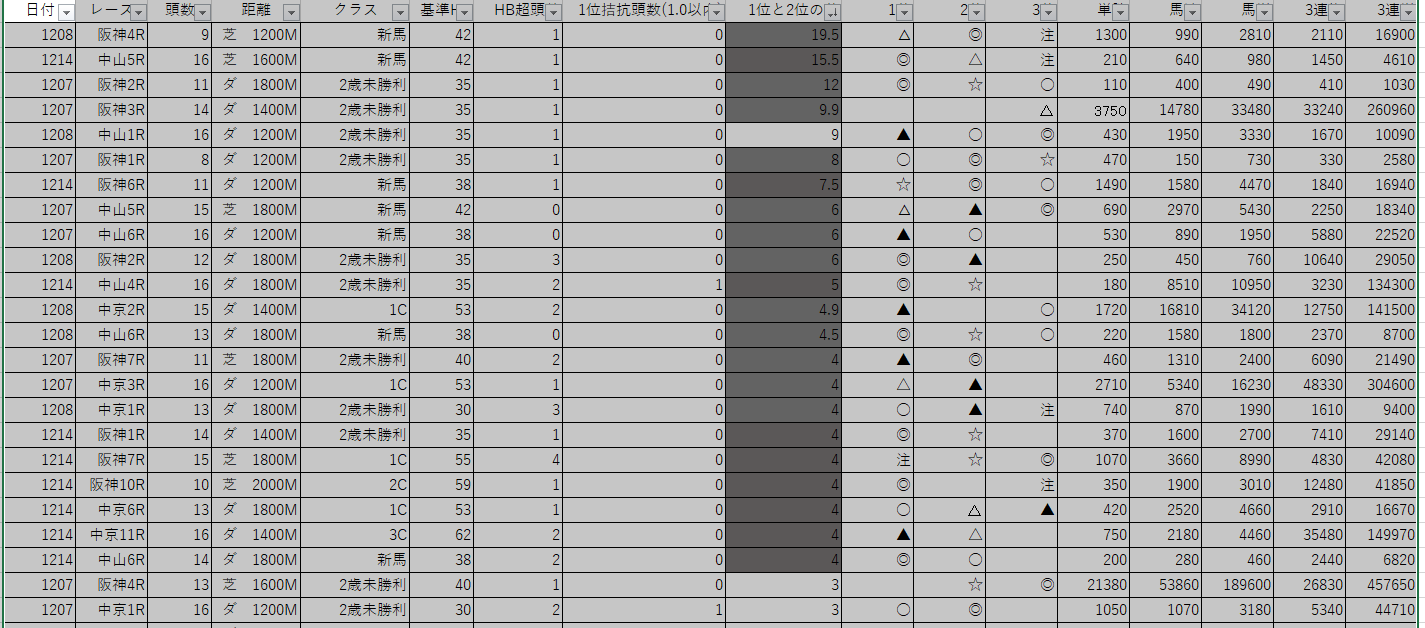This screenshot has height=628, width=1425.
Task: Click the highlighted cell with value 9.9
Action: click(783, 110)
